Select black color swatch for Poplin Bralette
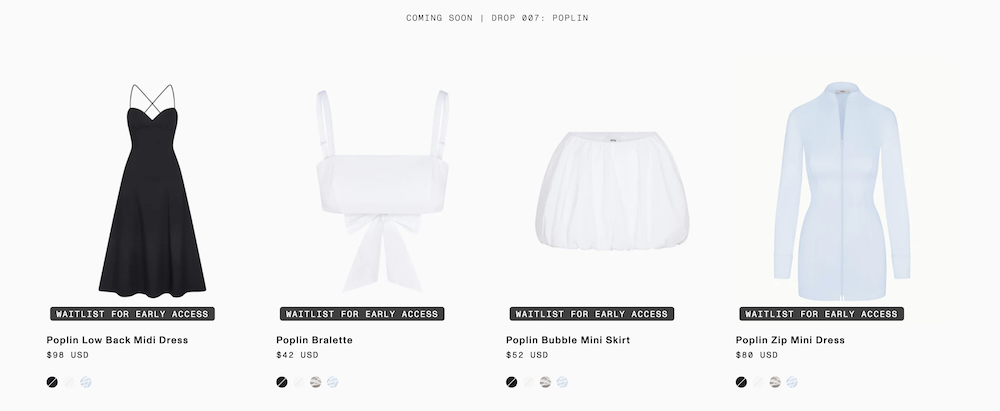The image size is (1000, 411). coord(282,382)
